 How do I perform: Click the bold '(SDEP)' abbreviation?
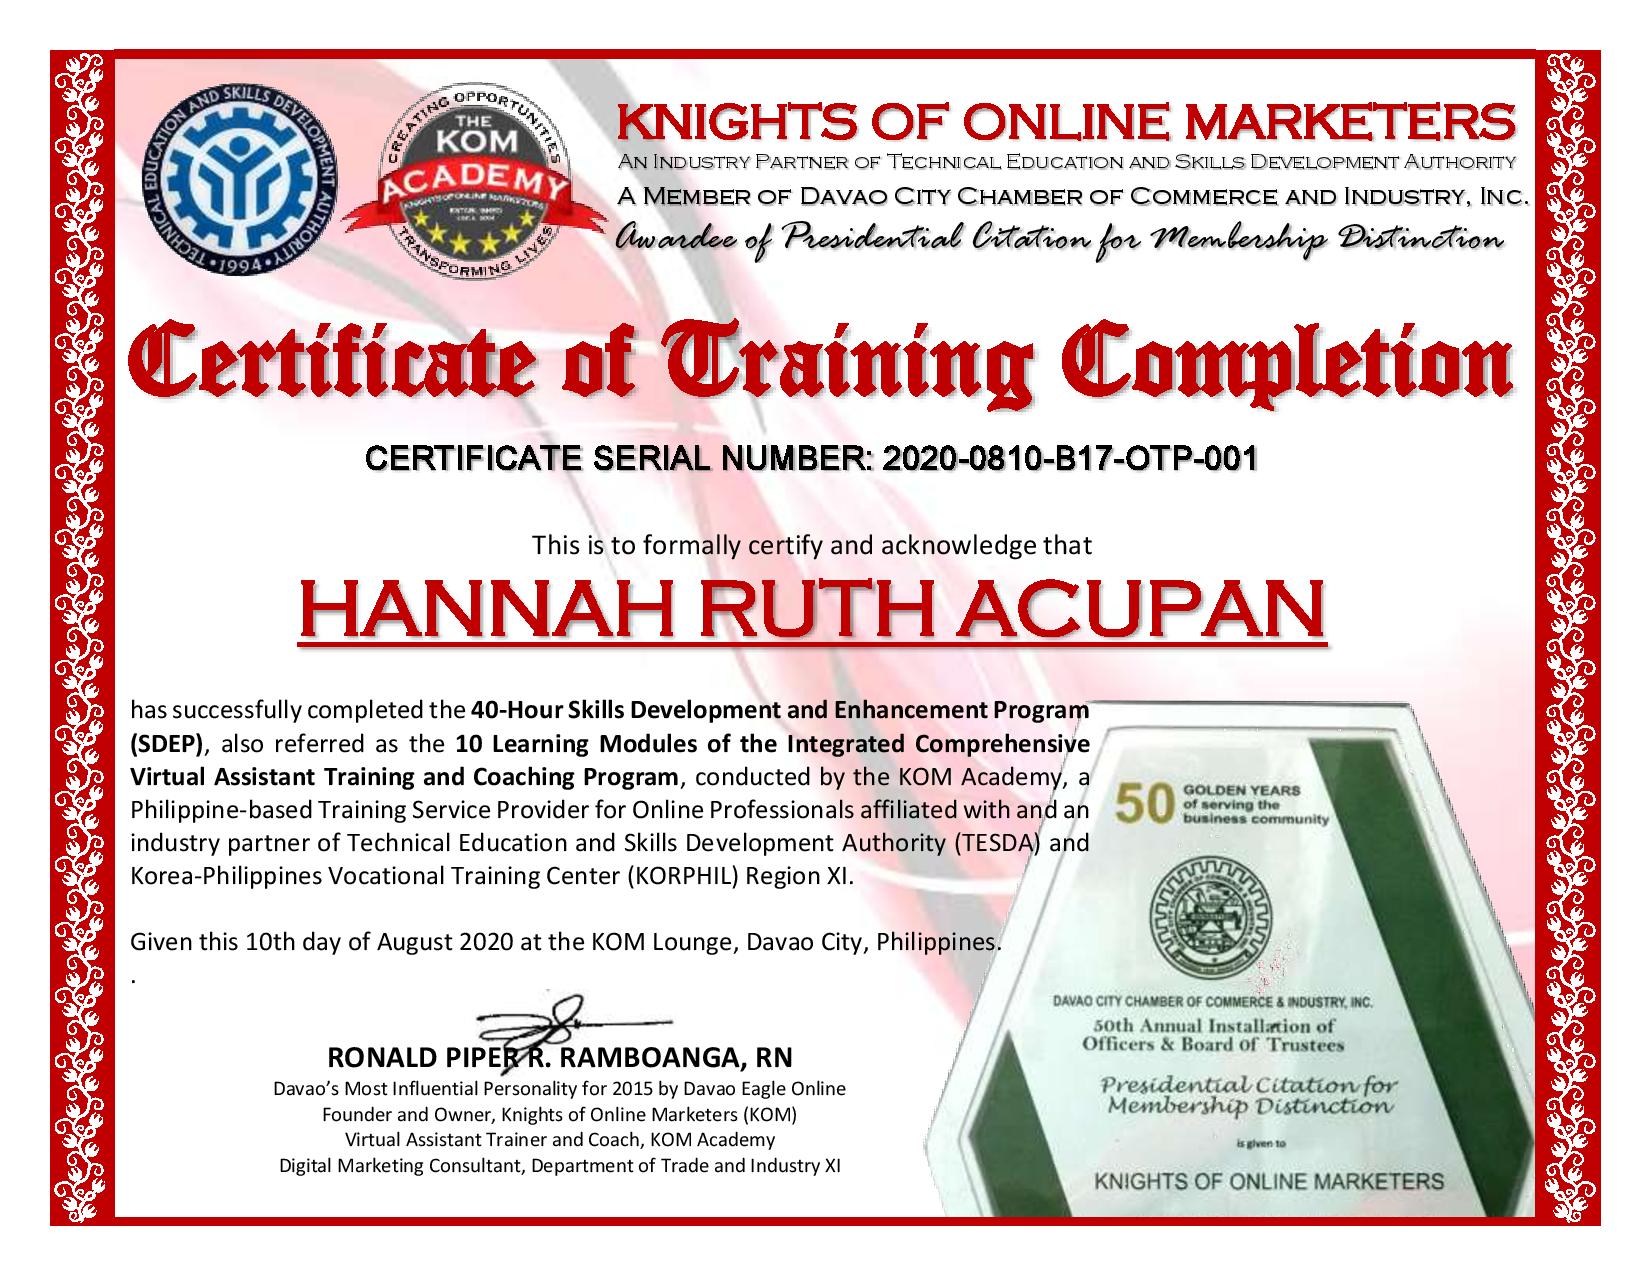point(167,744)
